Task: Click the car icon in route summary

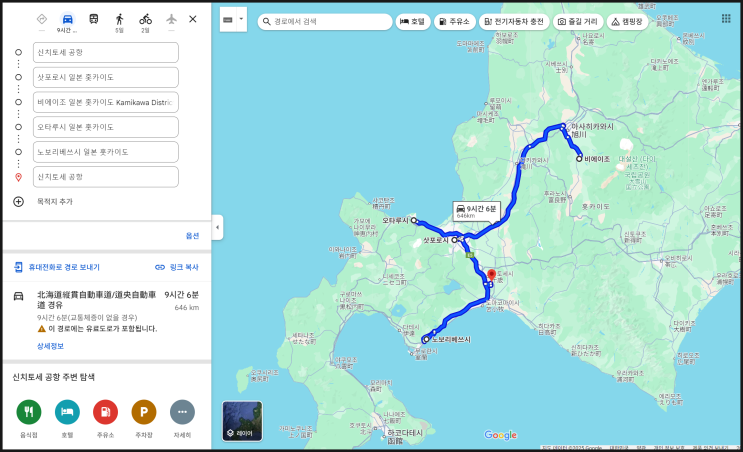Action: (x=18, y=296)
